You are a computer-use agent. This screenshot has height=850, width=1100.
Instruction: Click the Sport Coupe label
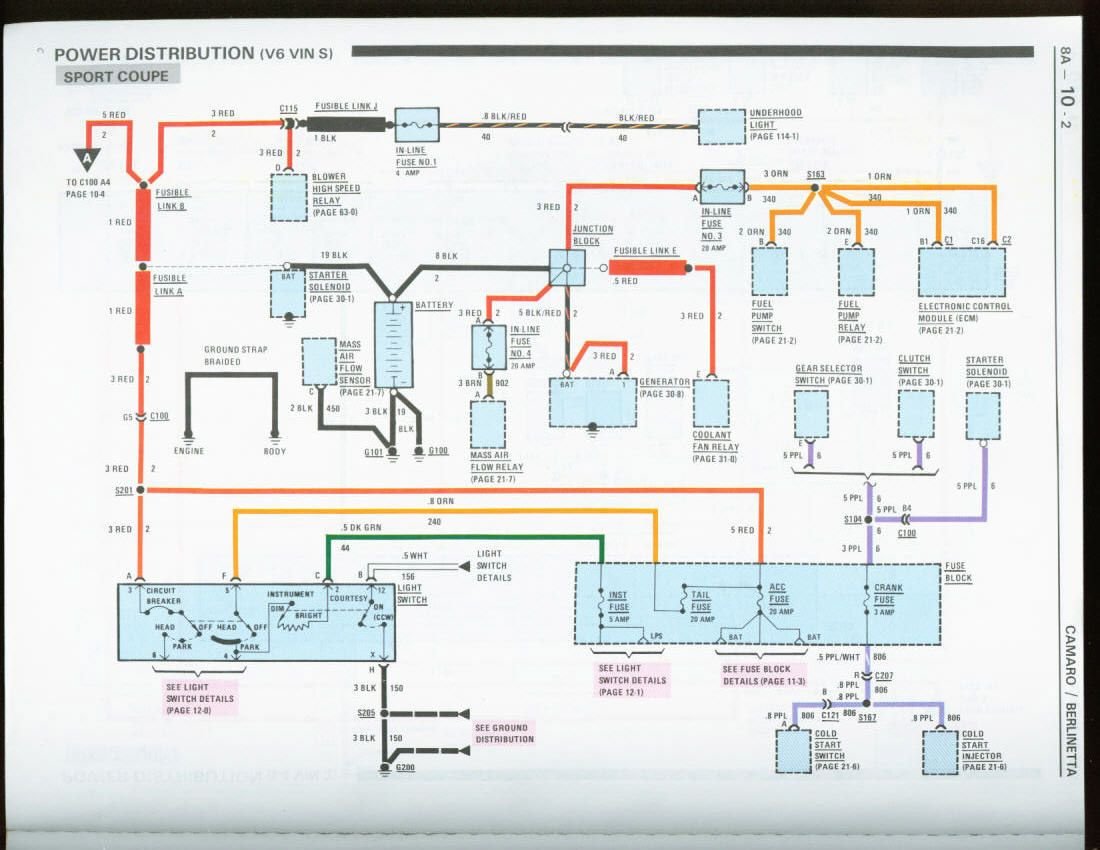(x=118, y=76)
